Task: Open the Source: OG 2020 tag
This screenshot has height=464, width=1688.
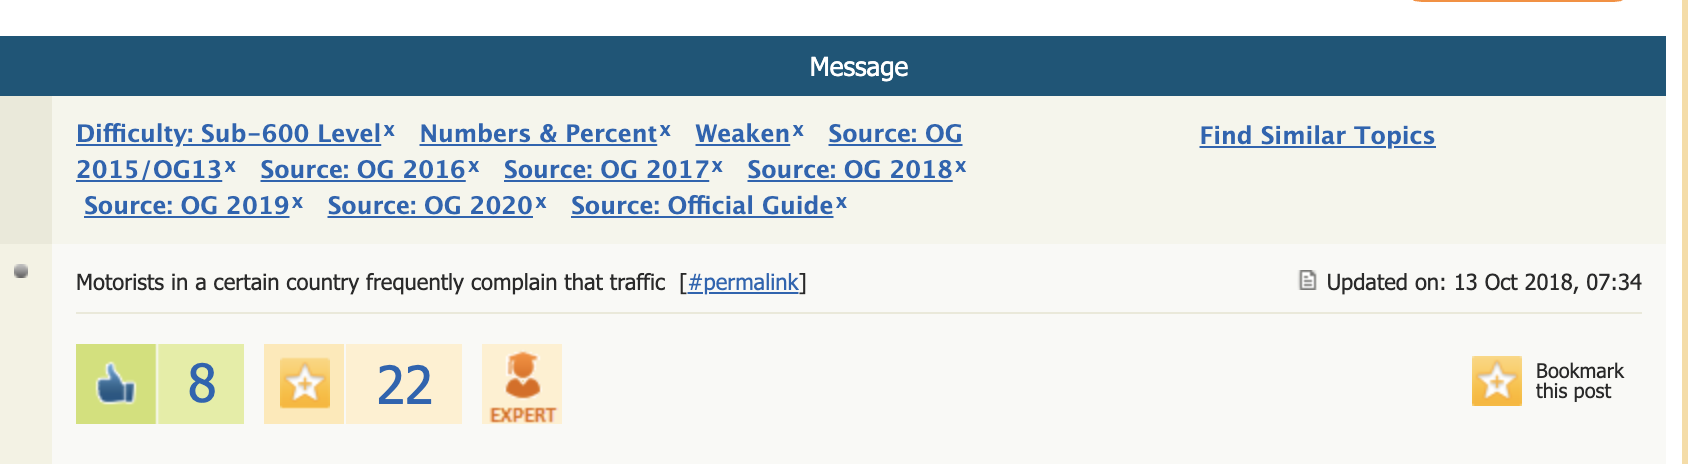Action: tap(430, 206)
